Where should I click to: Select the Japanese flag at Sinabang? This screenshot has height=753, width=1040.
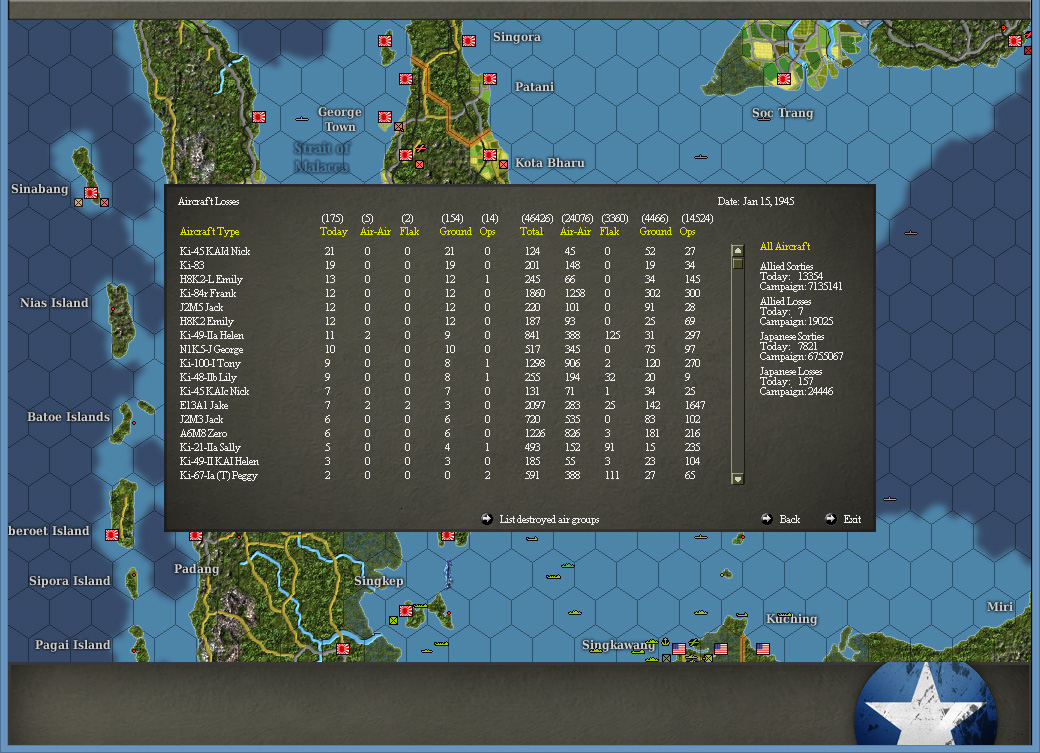point(91,193)
